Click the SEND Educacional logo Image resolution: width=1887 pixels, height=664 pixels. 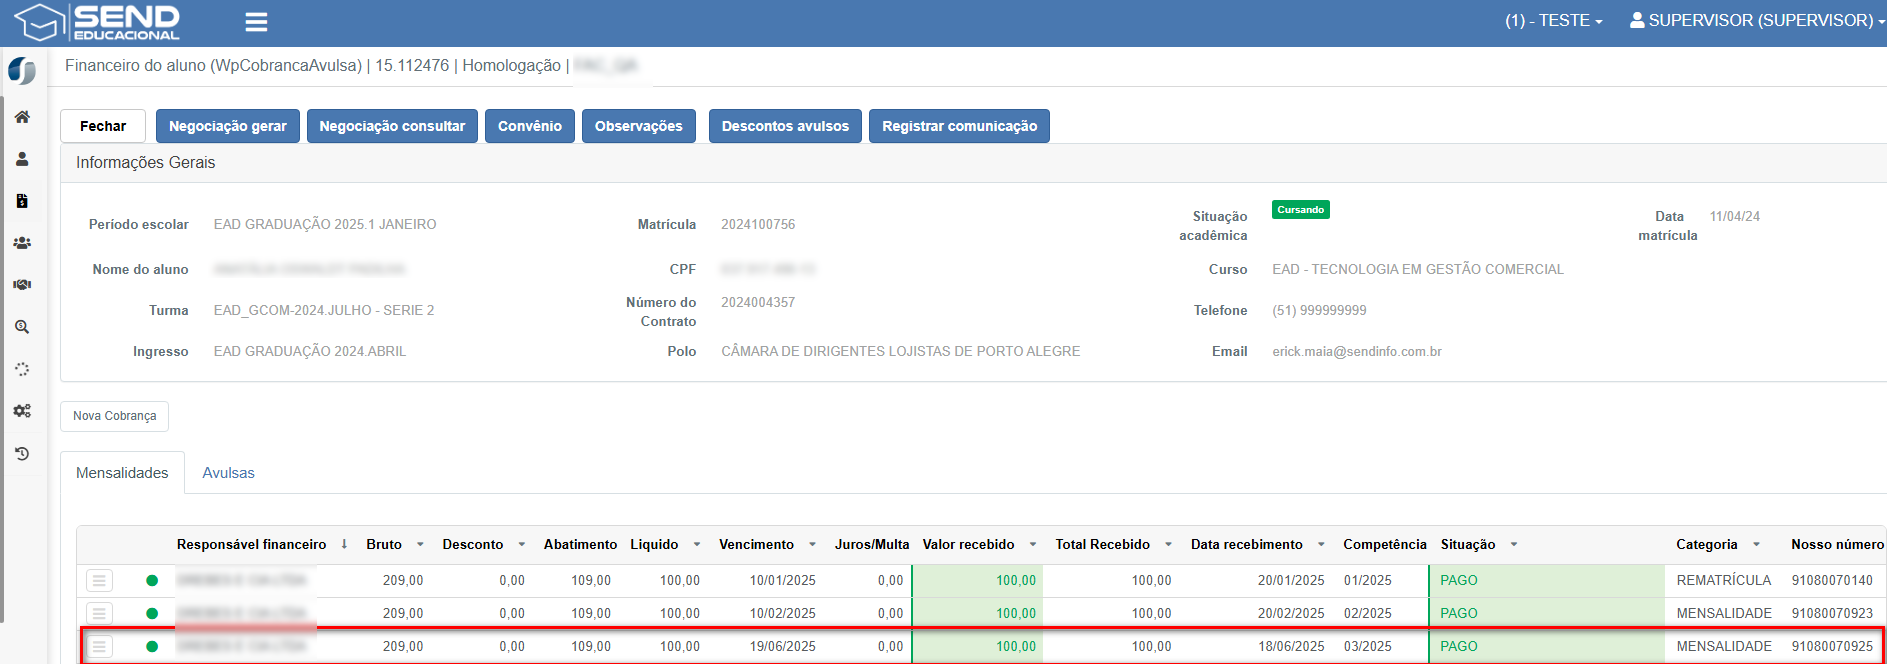[97, 22]
